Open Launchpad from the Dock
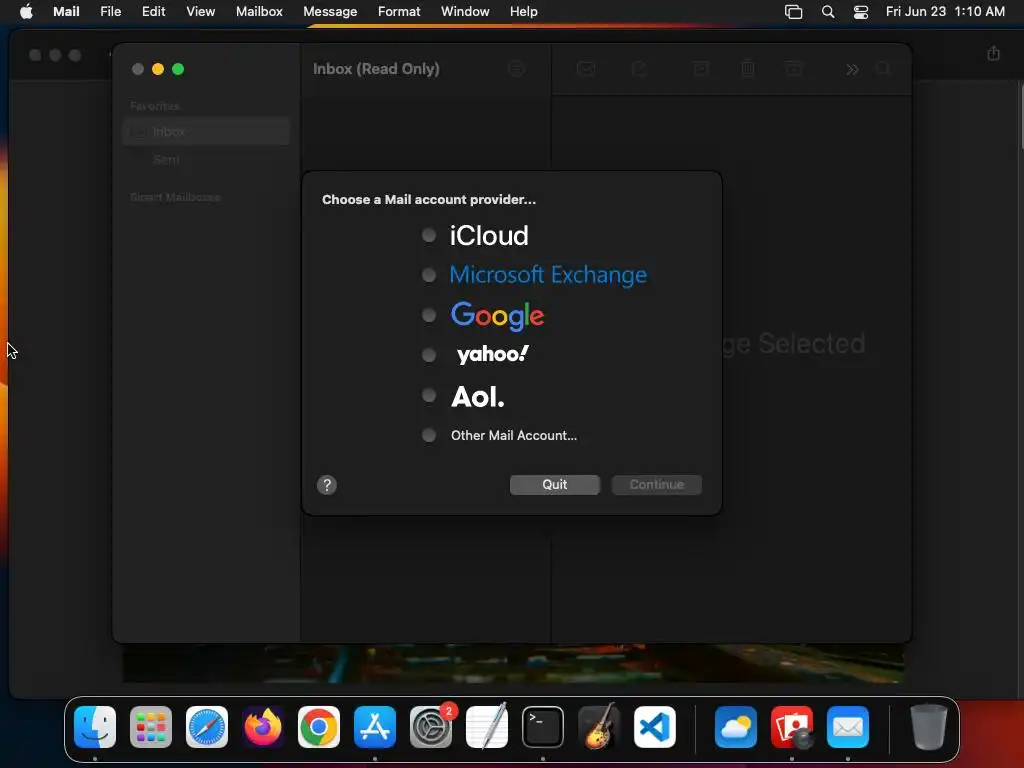Screen dimensions: 1024x768 pyautogui.click(x=151, y=727)
